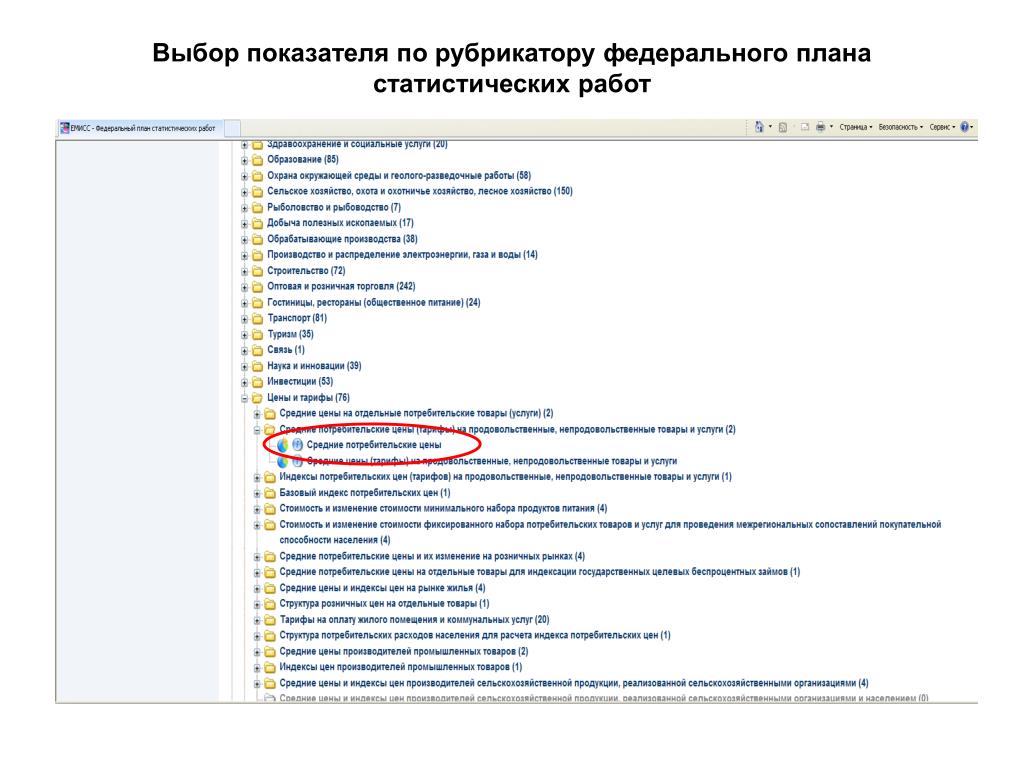Click folder icon of Структура розничных цен row
Screen dimensions: 1024x768
[270, 604]
